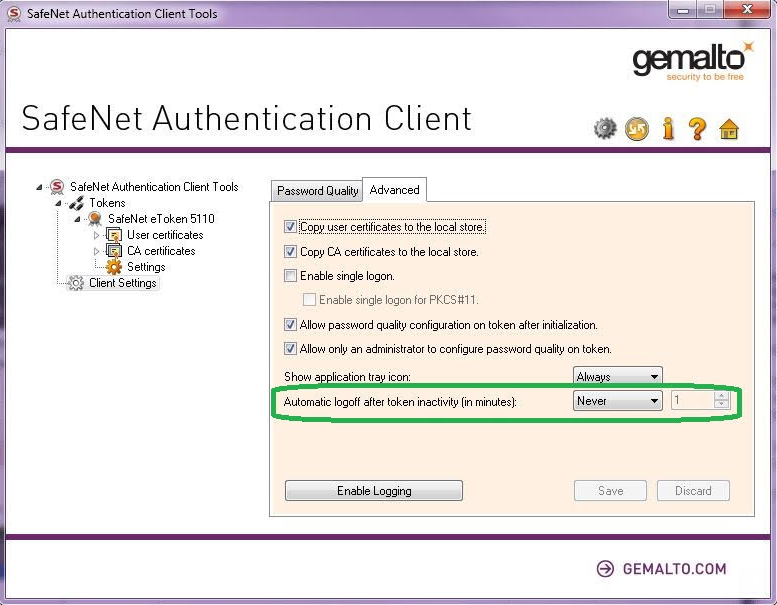The width and height of the screenshot is (777, 605).
Task: Click the gemalto logo
Action: click(693, 61)
